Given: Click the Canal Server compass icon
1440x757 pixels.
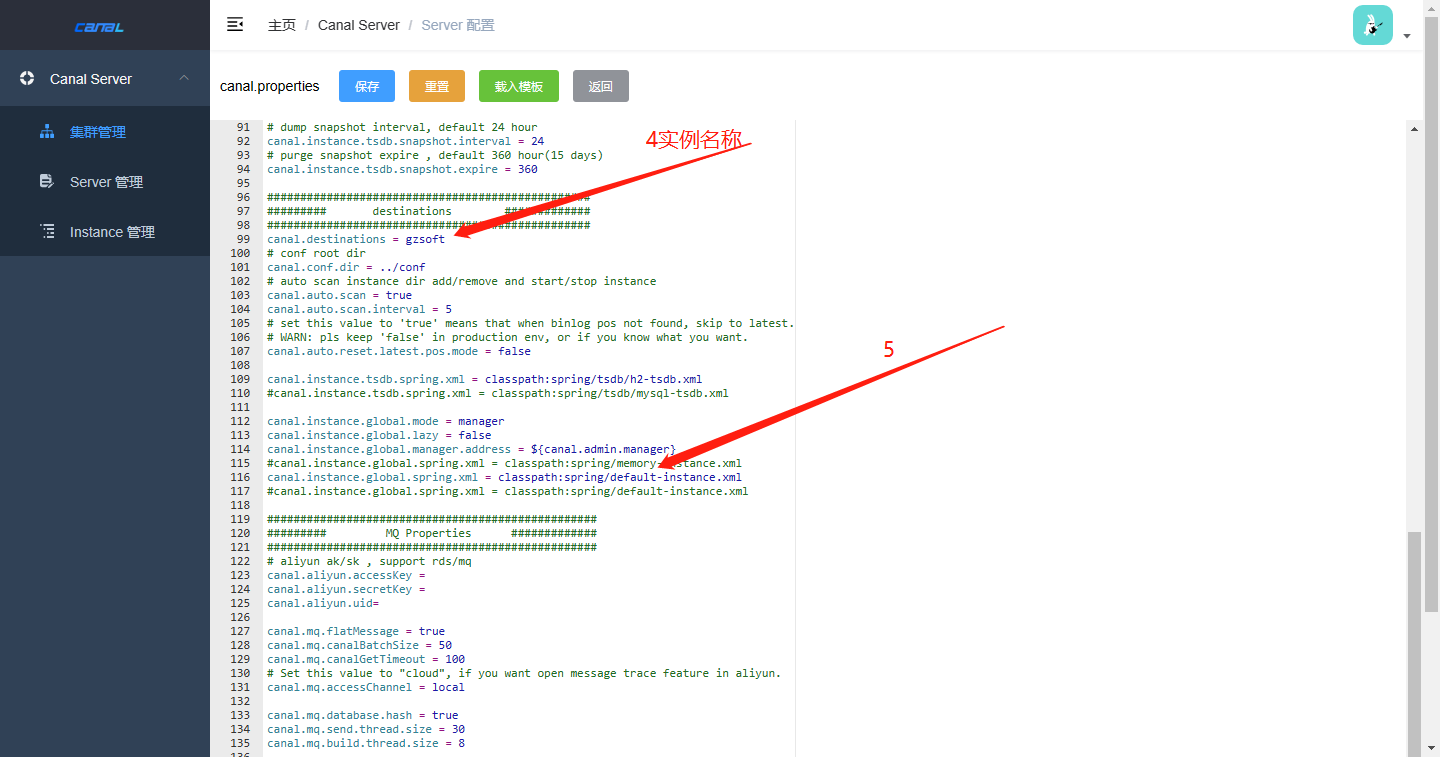Looking at the screenshot, I should click(27, 79).
